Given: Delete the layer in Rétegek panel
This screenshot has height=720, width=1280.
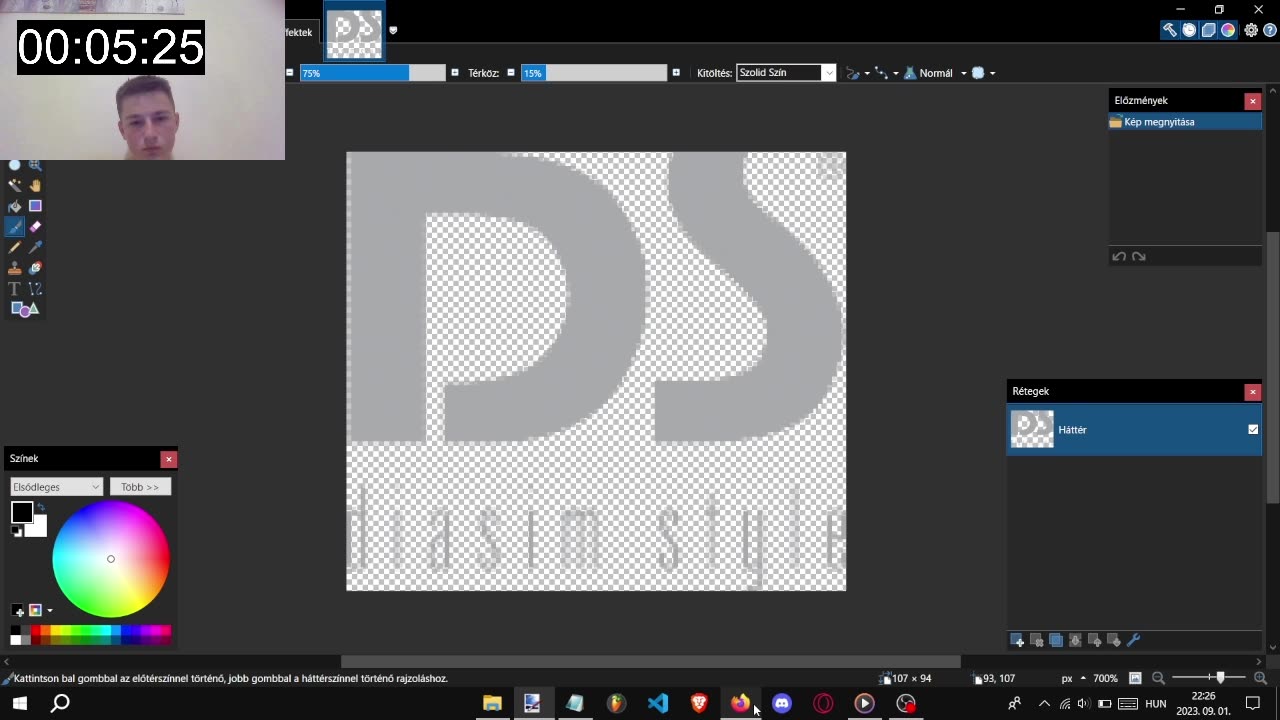Looking at the screenshot, I should (1037, 640).
